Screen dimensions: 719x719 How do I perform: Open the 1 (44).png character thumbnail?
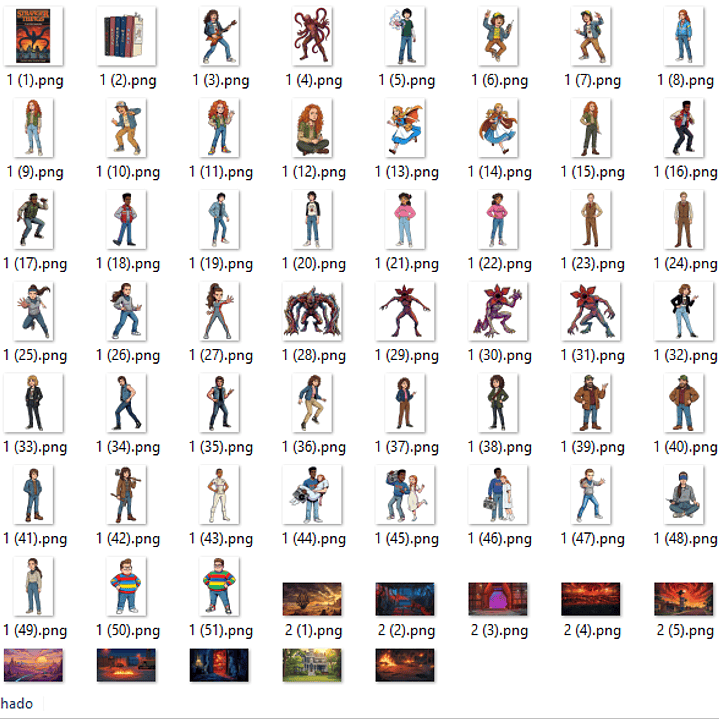[312, 494]
